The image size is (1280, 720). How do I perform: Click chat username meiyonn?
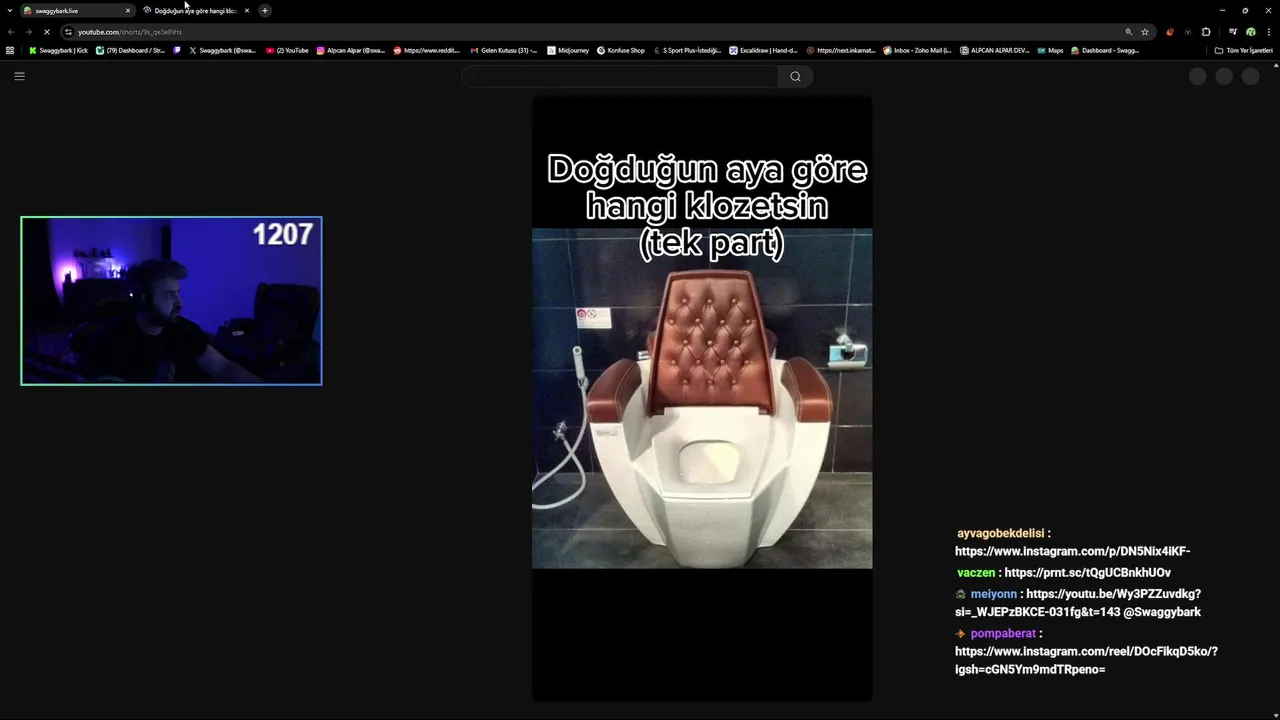(x=993, y=594)
